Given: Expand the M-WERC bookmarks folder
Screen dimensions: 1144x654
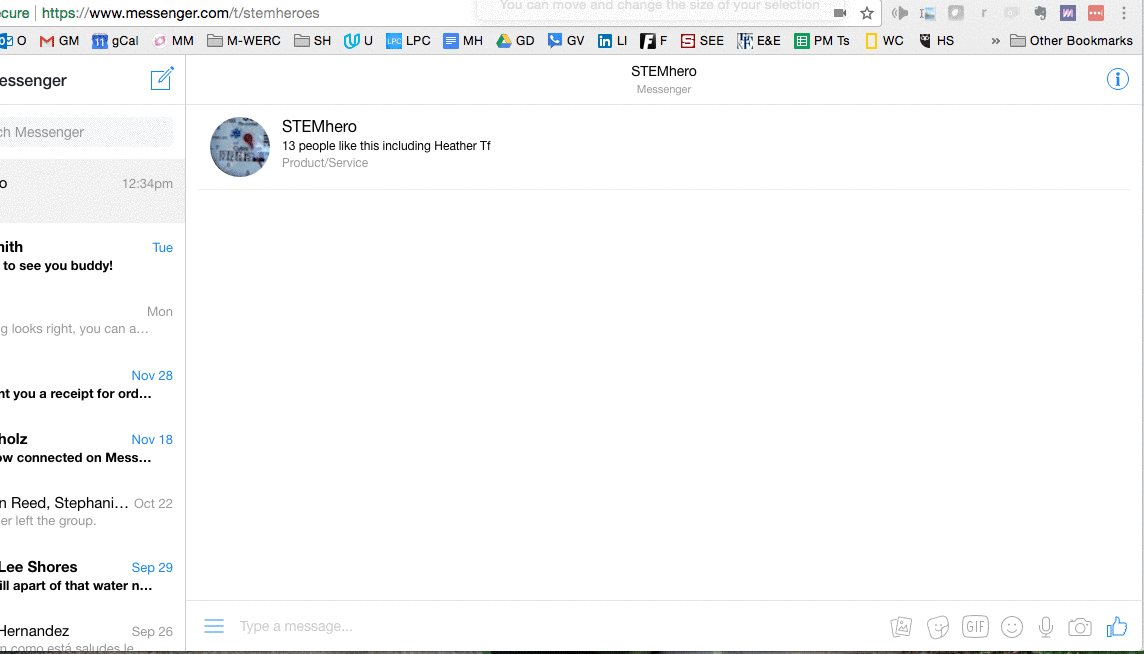Looking at the screenshot, I should (244, 41).
